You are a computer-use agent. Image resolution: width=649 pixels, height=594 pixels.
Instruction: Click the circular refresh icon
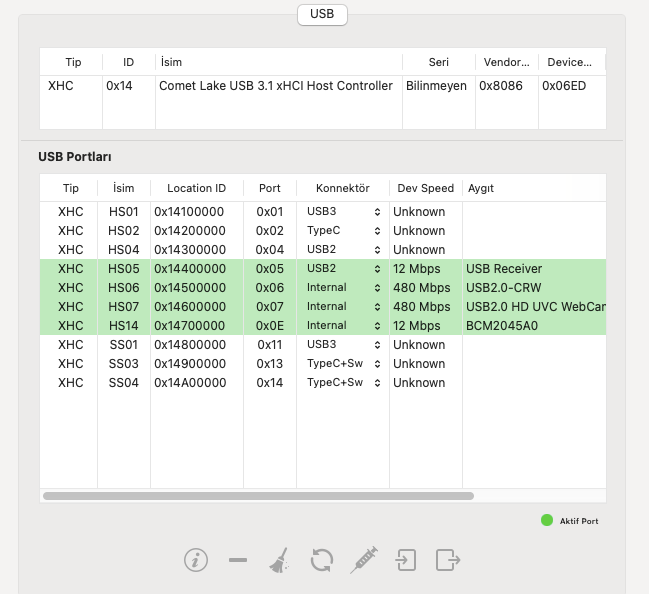(322, 560)
